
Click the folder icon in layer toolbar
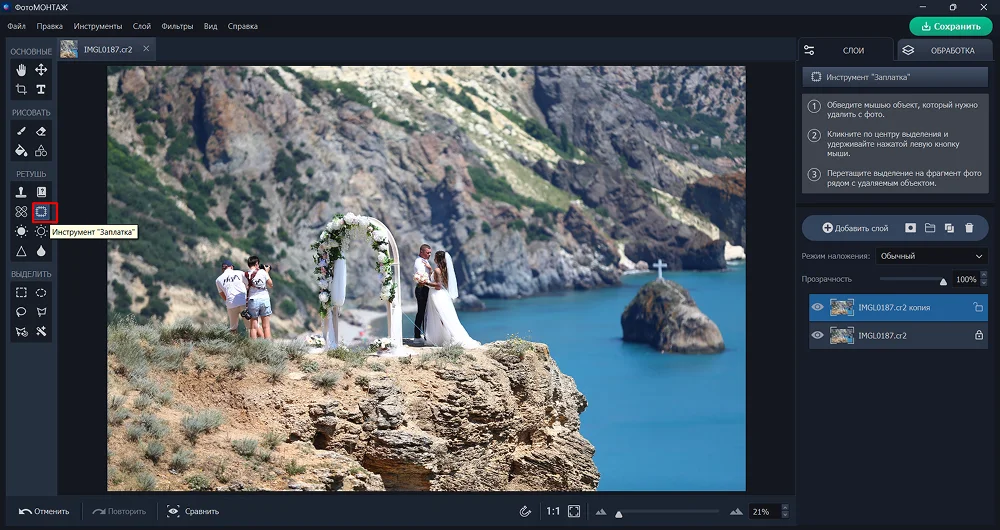click(x=930, y=228)
